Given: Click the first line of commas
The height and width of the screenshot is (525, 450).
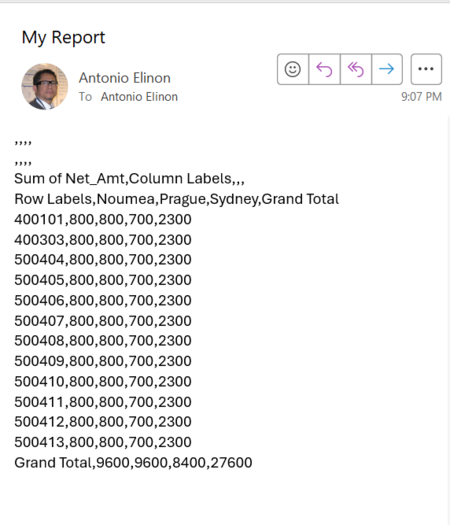Looking at the screenshot, I should [23, 143].
